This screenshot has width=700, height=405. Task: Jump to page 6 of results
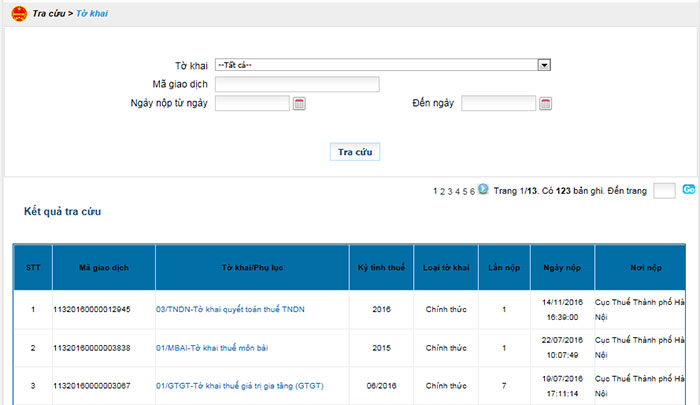coord(471,190)
